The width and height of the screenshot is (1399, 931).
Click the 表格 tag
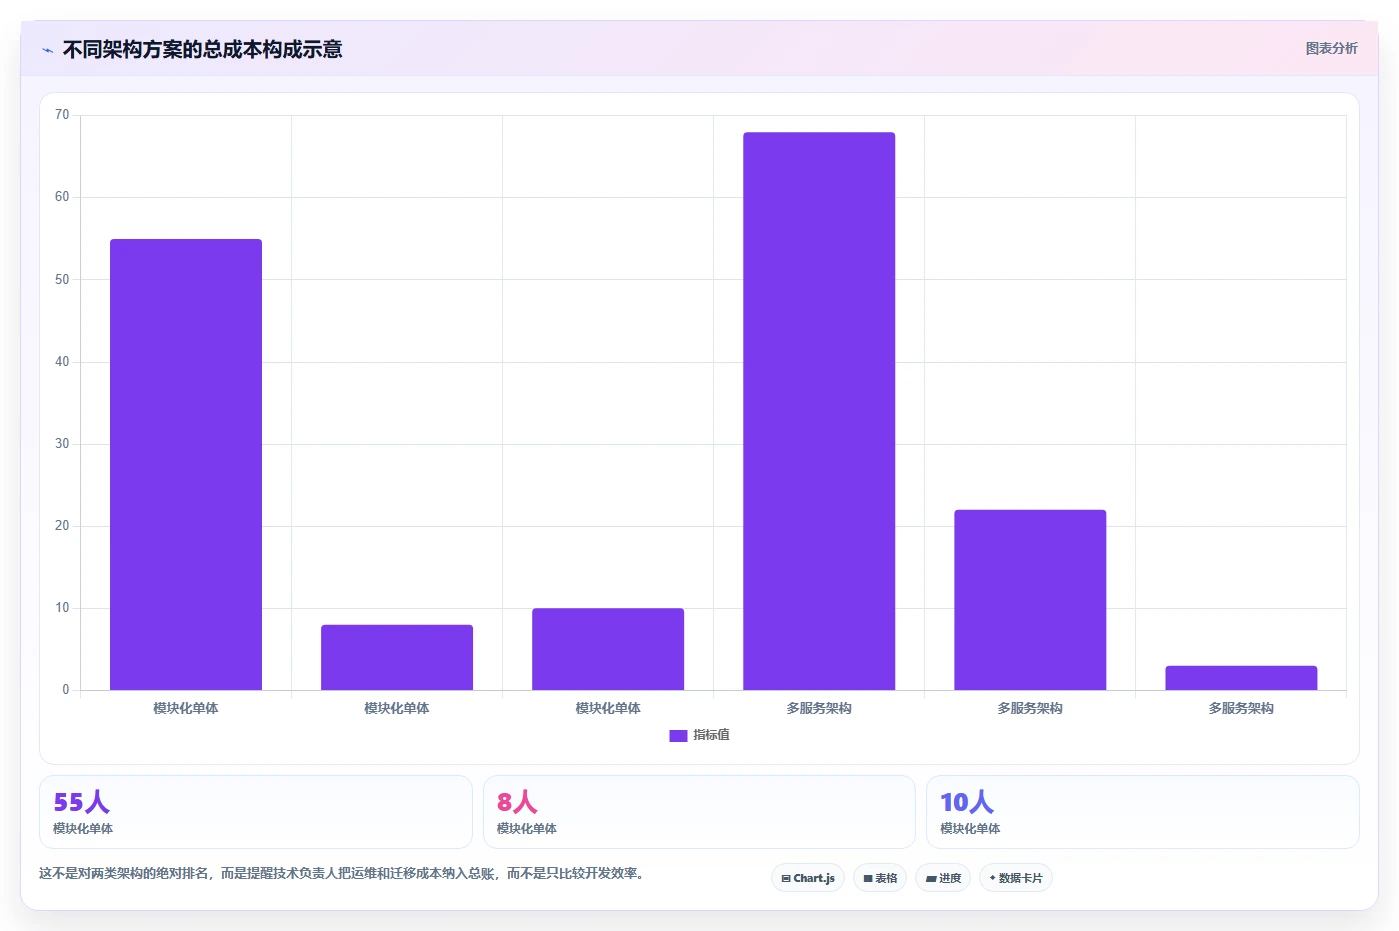(x=880, y=878)
